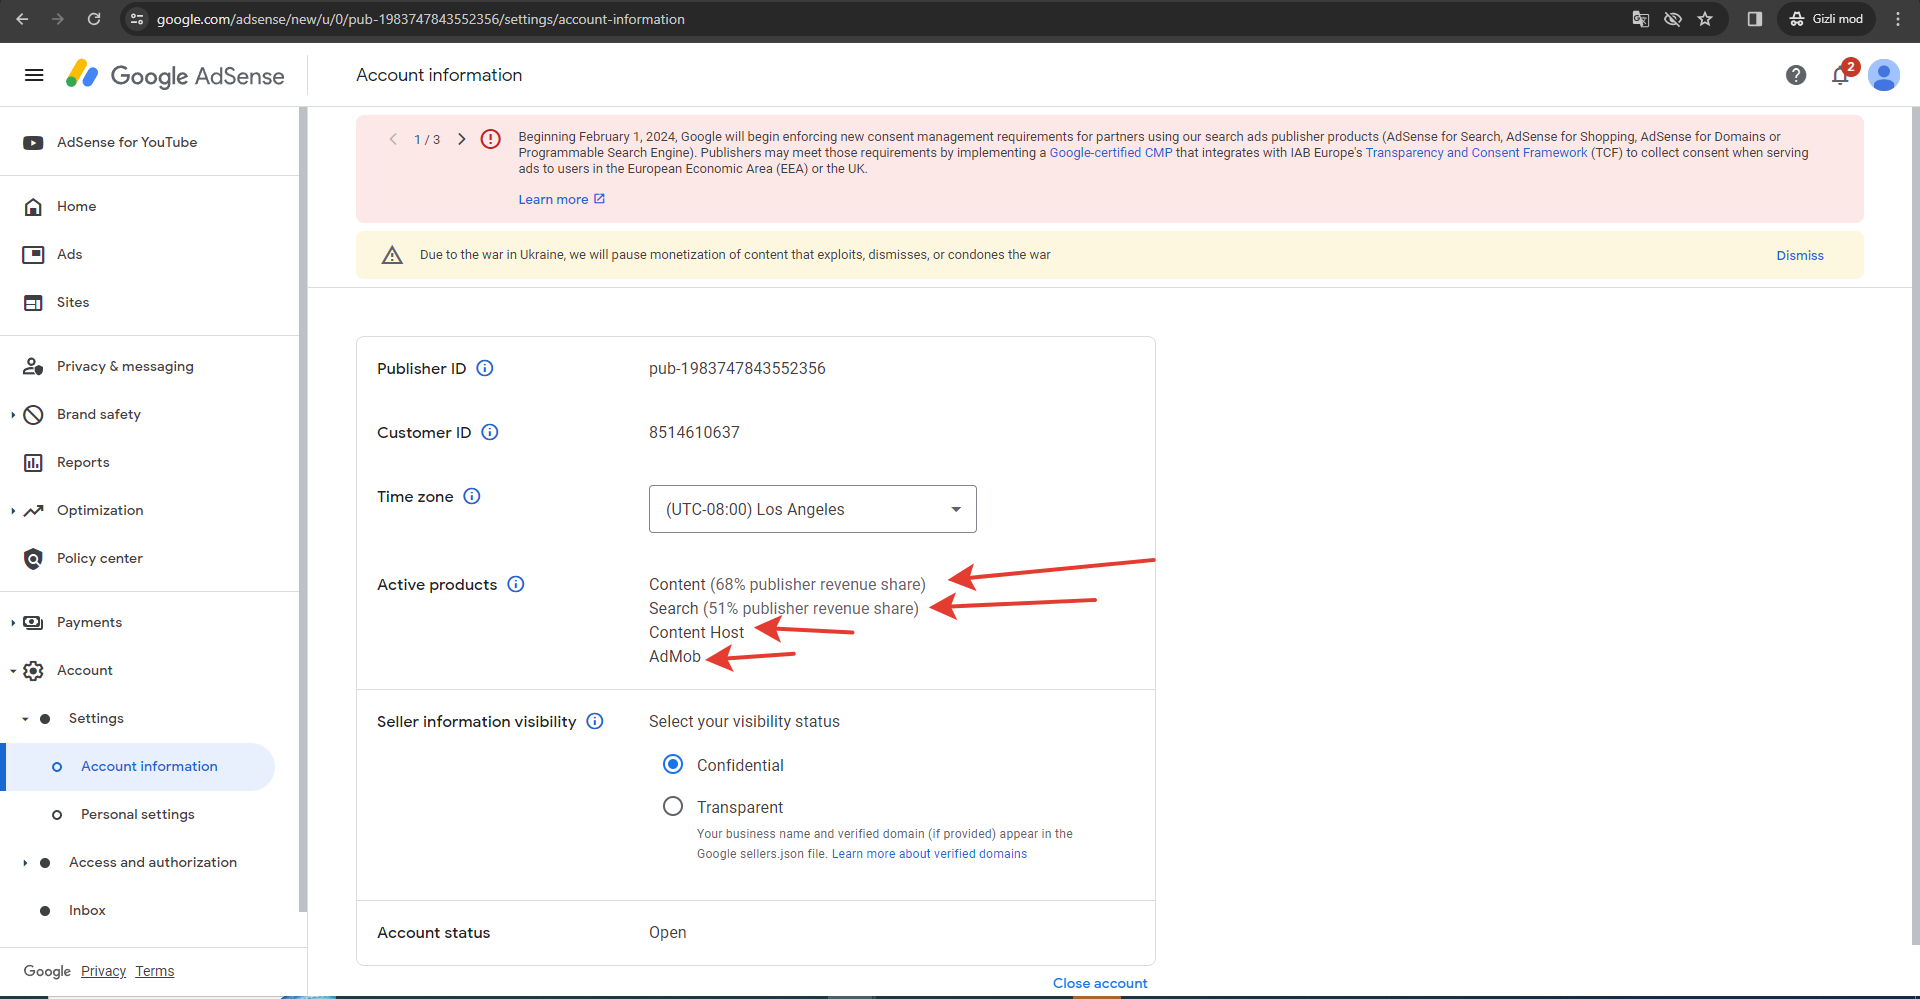Image resolution: width=1920 pixels, height=999 pixels.
Task: Click the Home house icon
Action: pyautogui.click(x=33, y=207)
